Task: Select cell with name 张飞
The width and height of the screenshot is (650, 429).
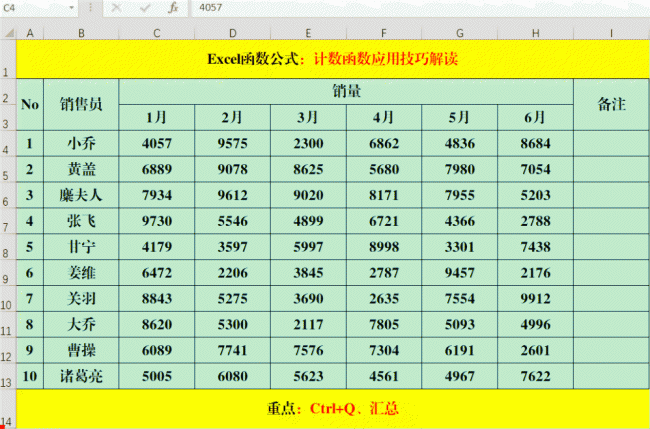Action: tap(81, 221)
